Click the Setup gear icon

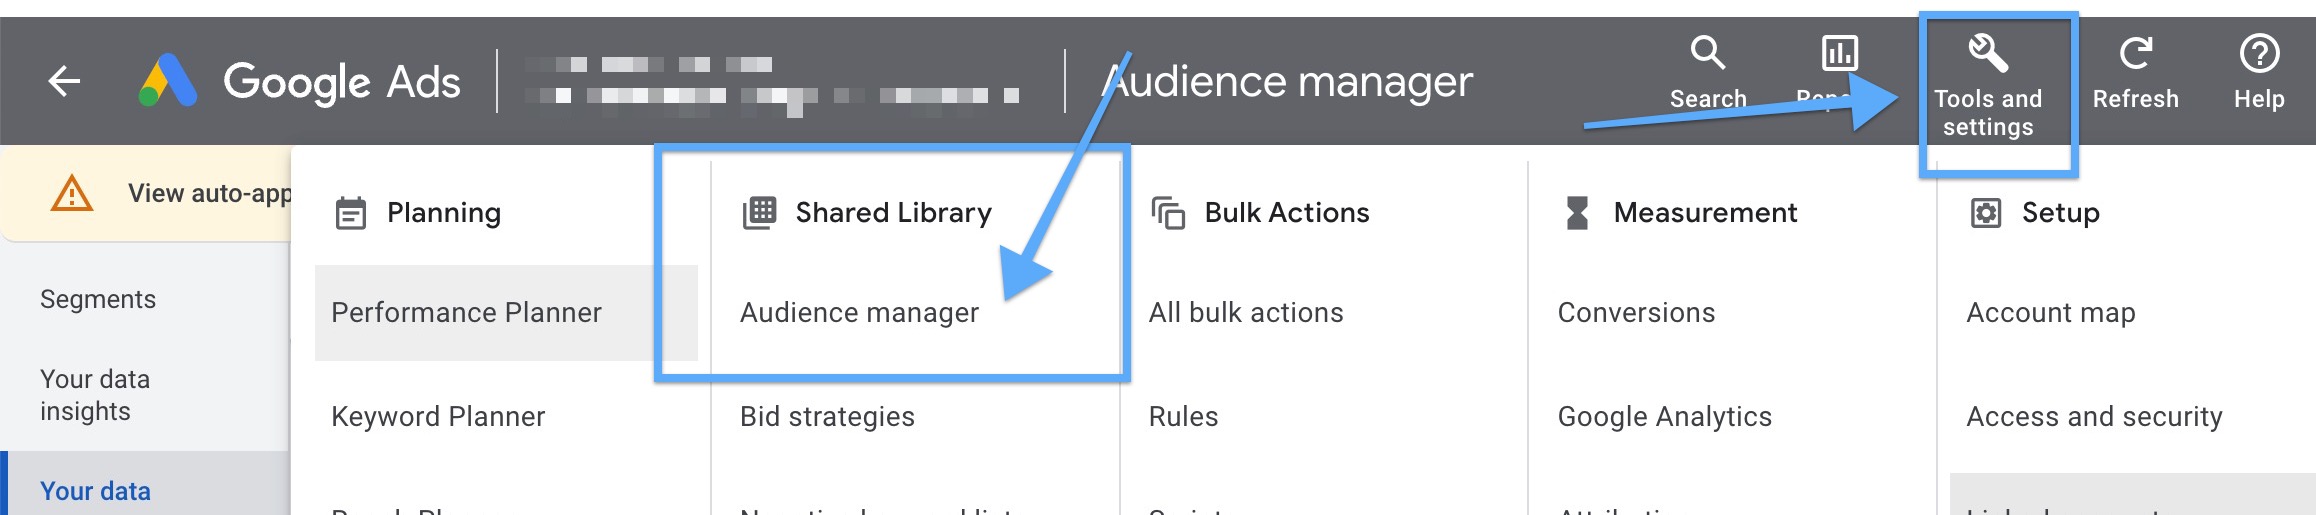click(x=1986, y=213)
